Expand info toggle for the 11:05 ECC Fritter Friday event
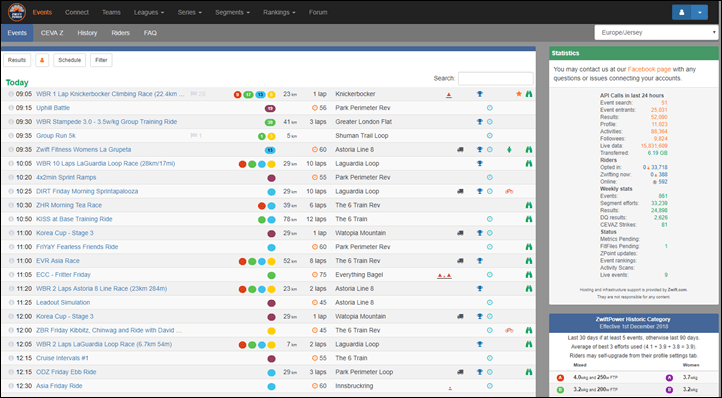The width and height of the screenshot is (722, 398). [11, 275]
